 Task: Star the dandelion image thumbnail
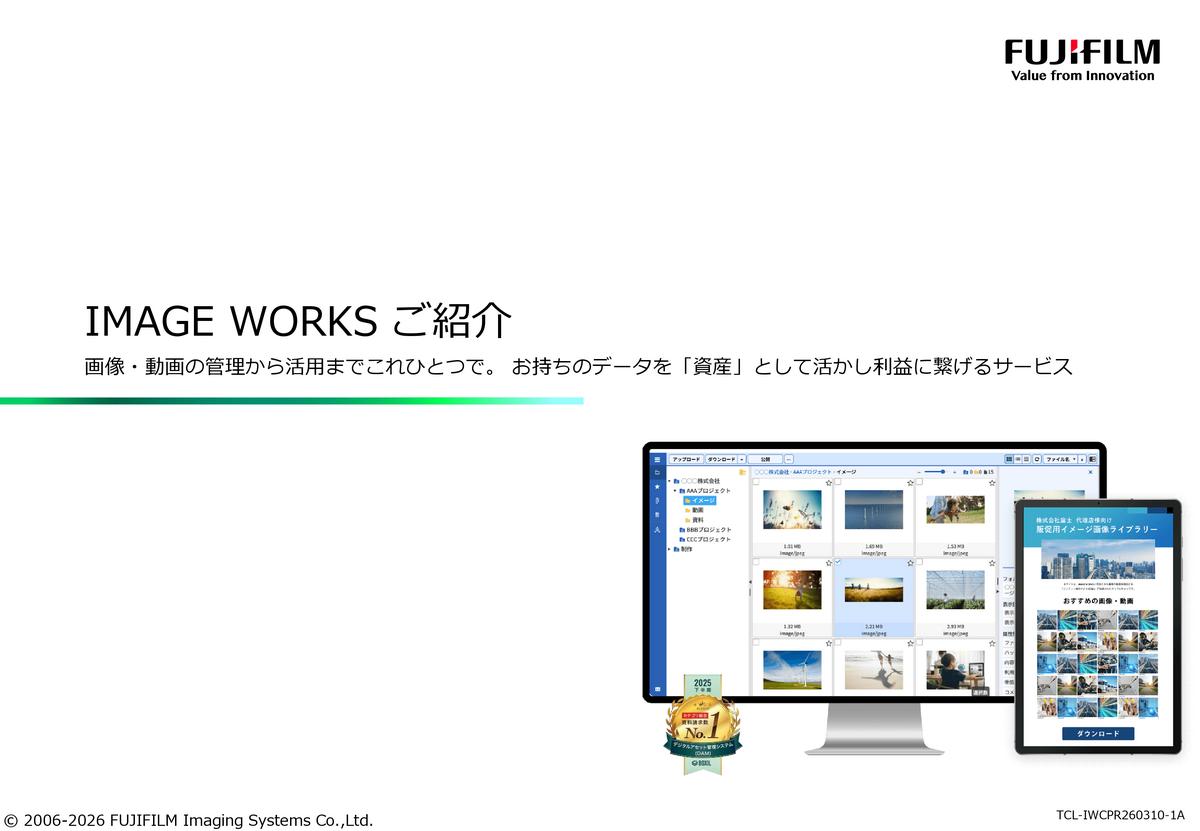[828, 482]
